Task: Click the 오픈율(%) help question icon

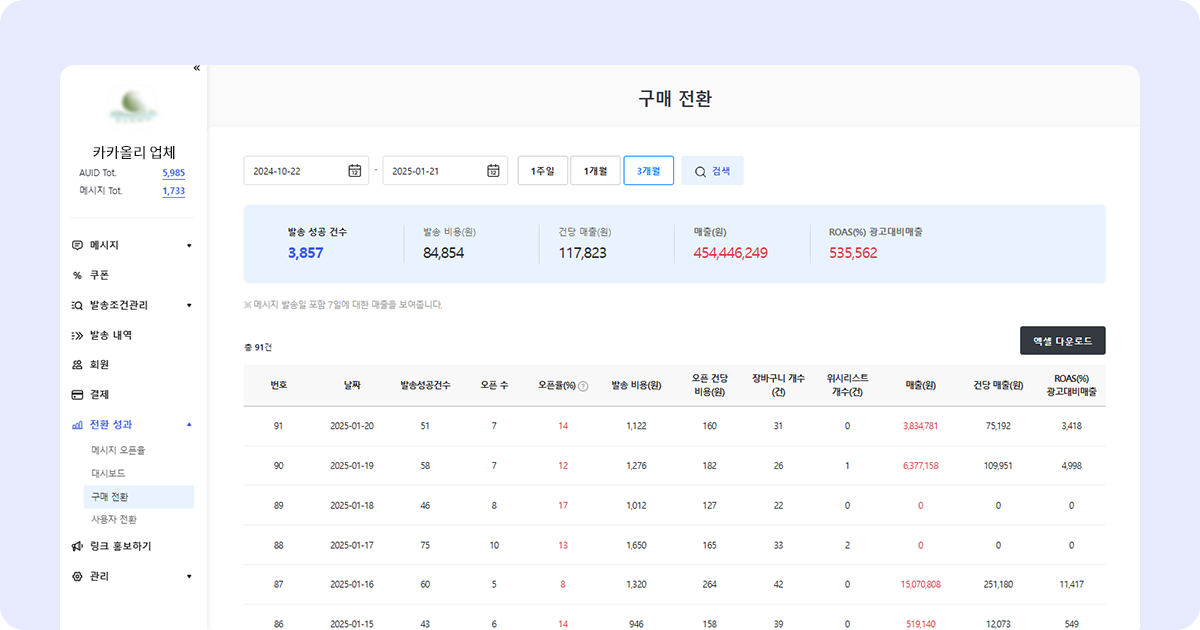Action: point(583,386)
